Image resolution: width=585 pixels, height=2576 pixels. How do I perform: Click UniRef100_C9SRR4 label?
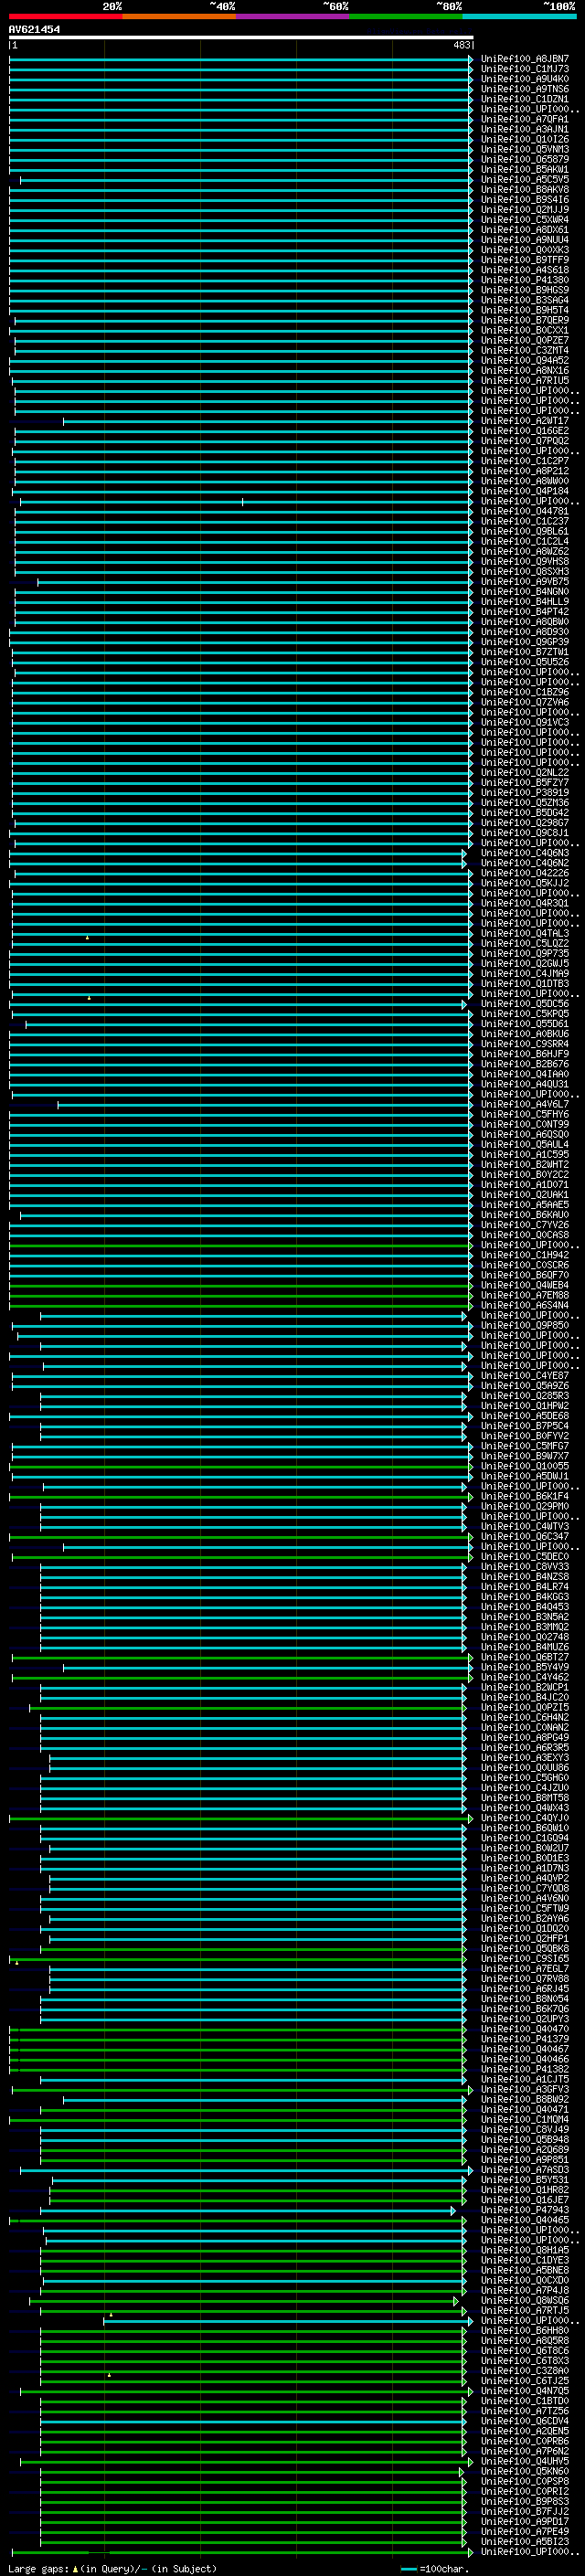tap(525, 1043)
